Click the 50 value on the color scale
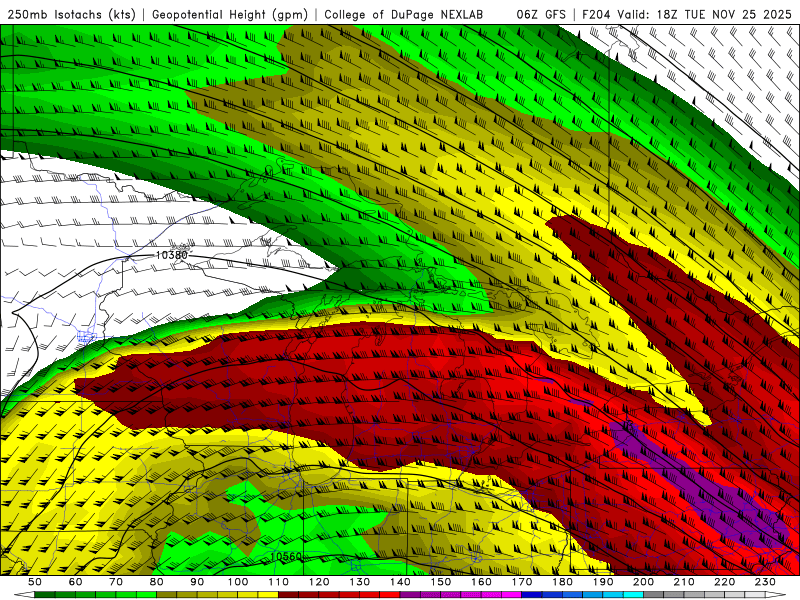Viewport: 800px width, 600px height. [35, 582]
